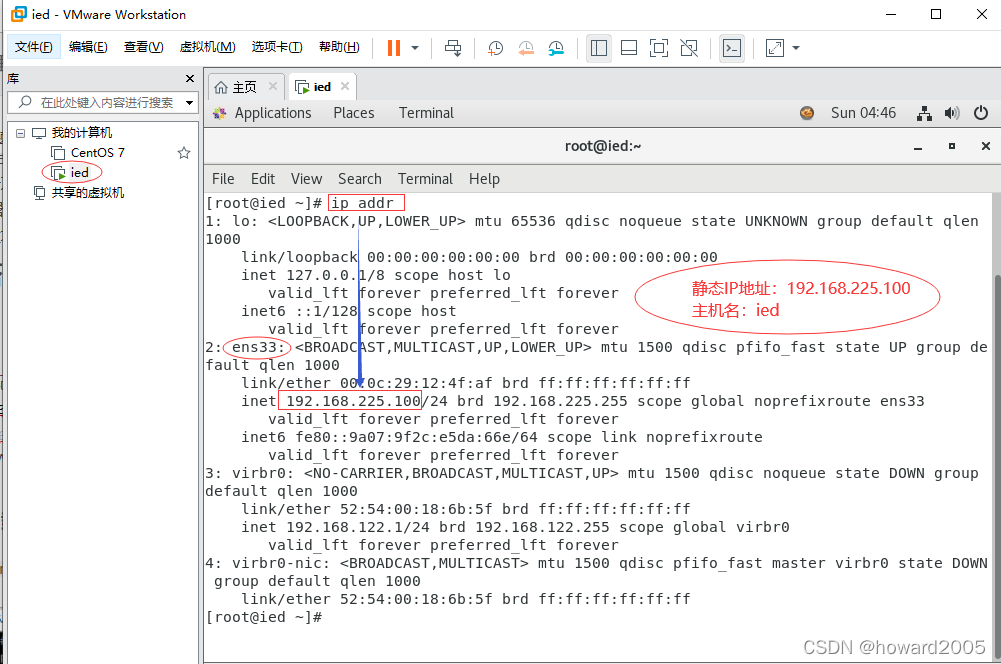This screenshot has height=664, width=1001.
Task: Open the 文件(F) menu
Action: pyautogui.click(x=33, y=47)
